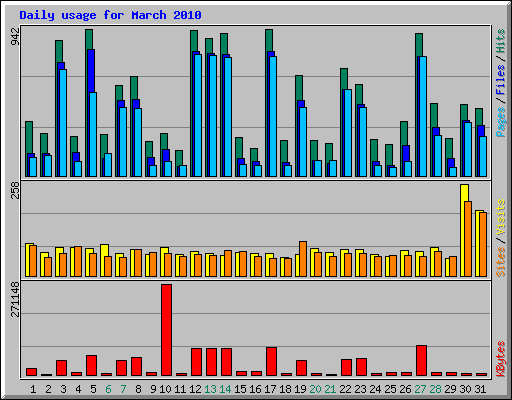Click green weekend day 7 label

click(x=123, y=389)
